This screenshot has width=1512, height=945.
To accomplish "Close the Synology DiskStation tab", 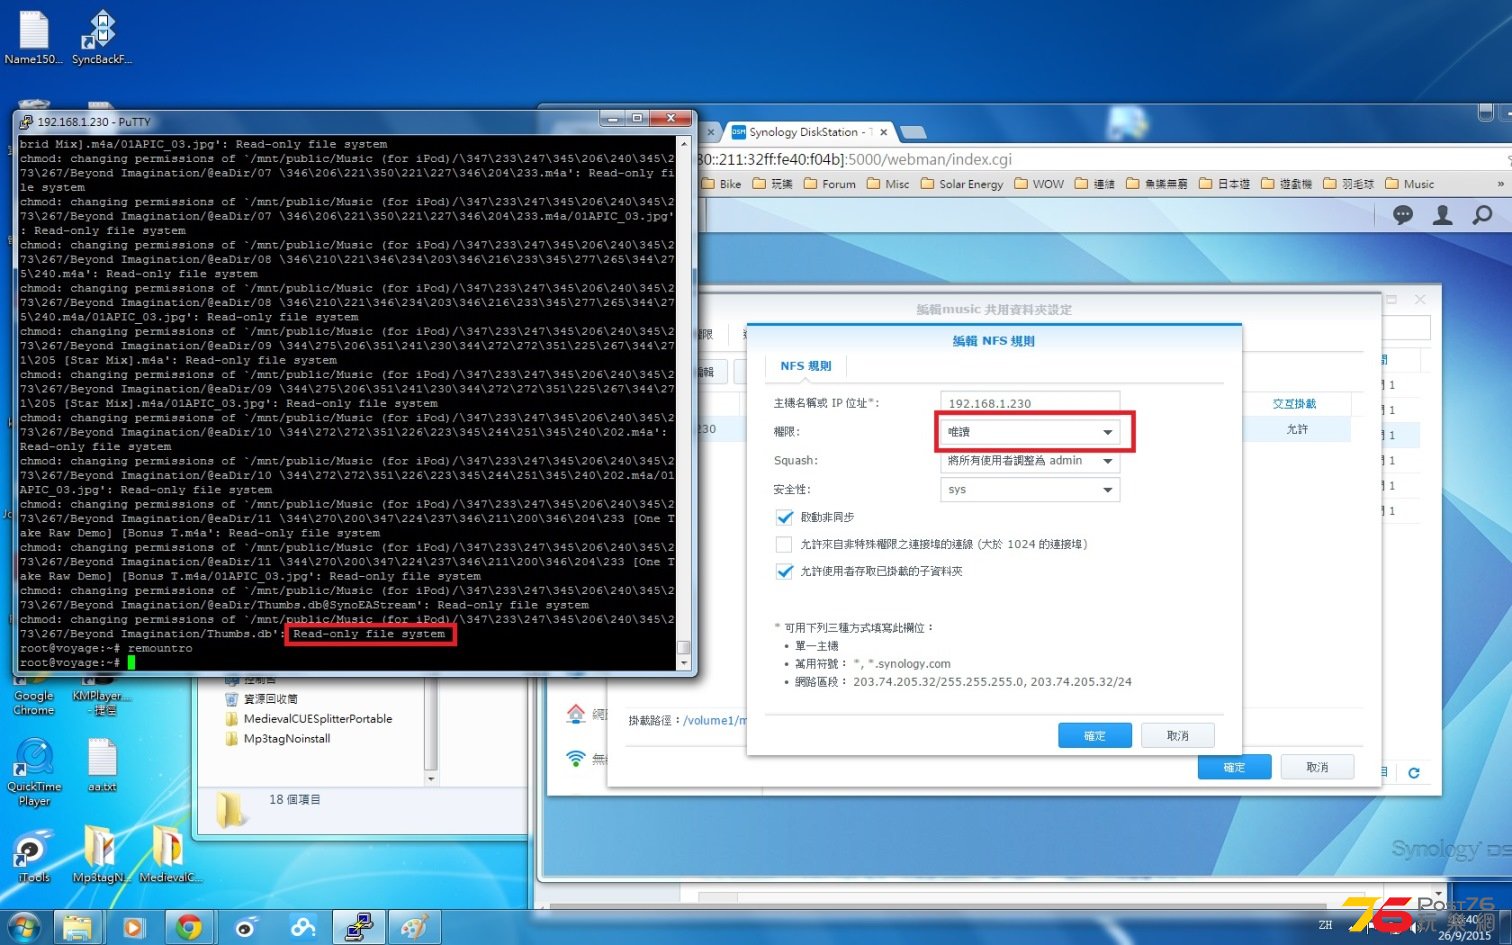I will pyautogui.click(x=883, y=132).
